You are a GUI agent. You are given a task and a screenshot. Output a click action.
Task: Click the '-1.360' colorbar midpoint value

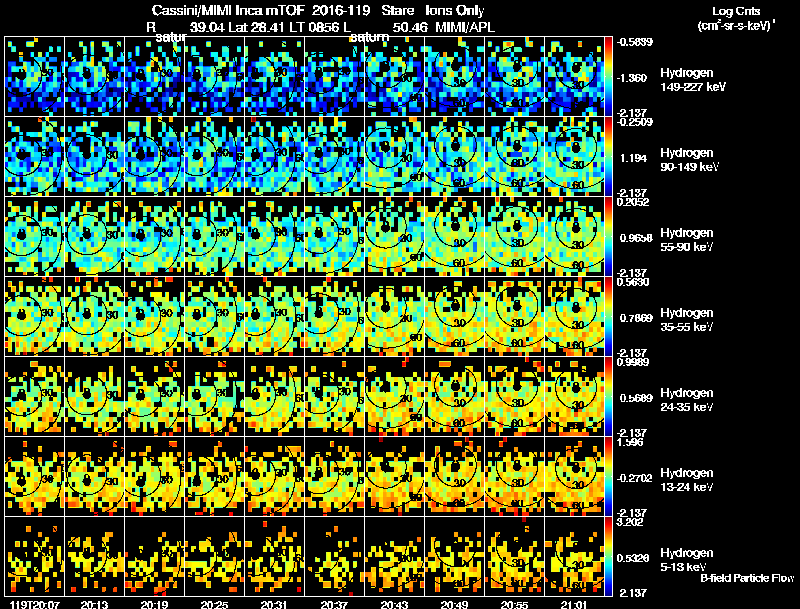pyautogui.click(x=632, y=78)
